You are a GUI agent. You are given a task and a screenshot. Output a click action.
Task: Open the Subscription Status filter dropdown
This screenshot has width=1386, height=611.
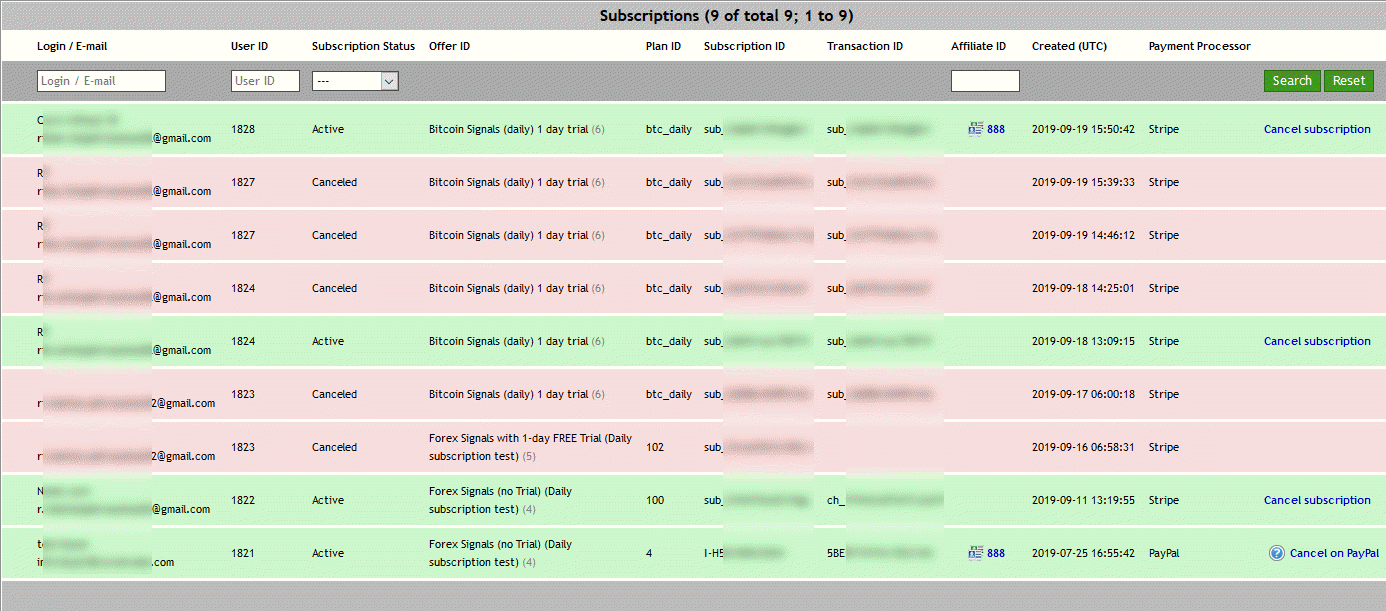tap(355, 81)
